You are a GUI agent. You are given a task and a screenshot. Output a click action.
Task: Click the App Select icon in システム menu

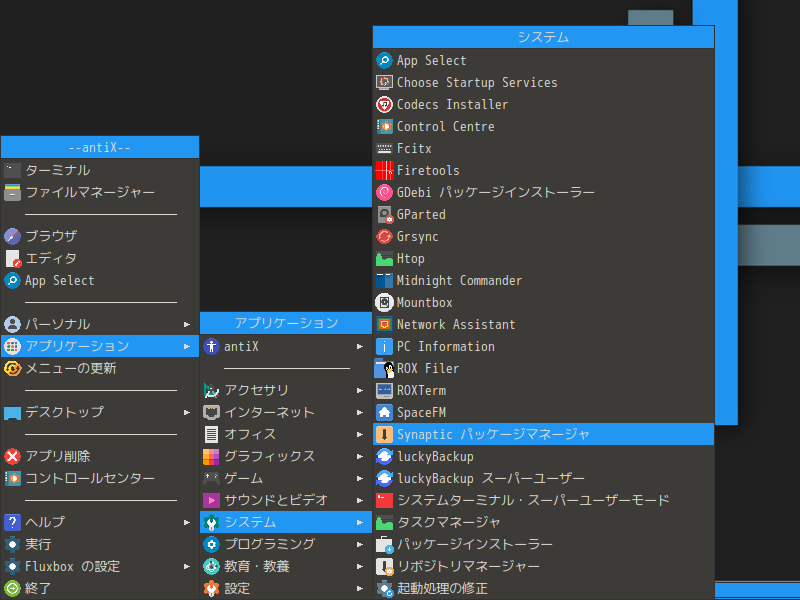tap(384, 60)
